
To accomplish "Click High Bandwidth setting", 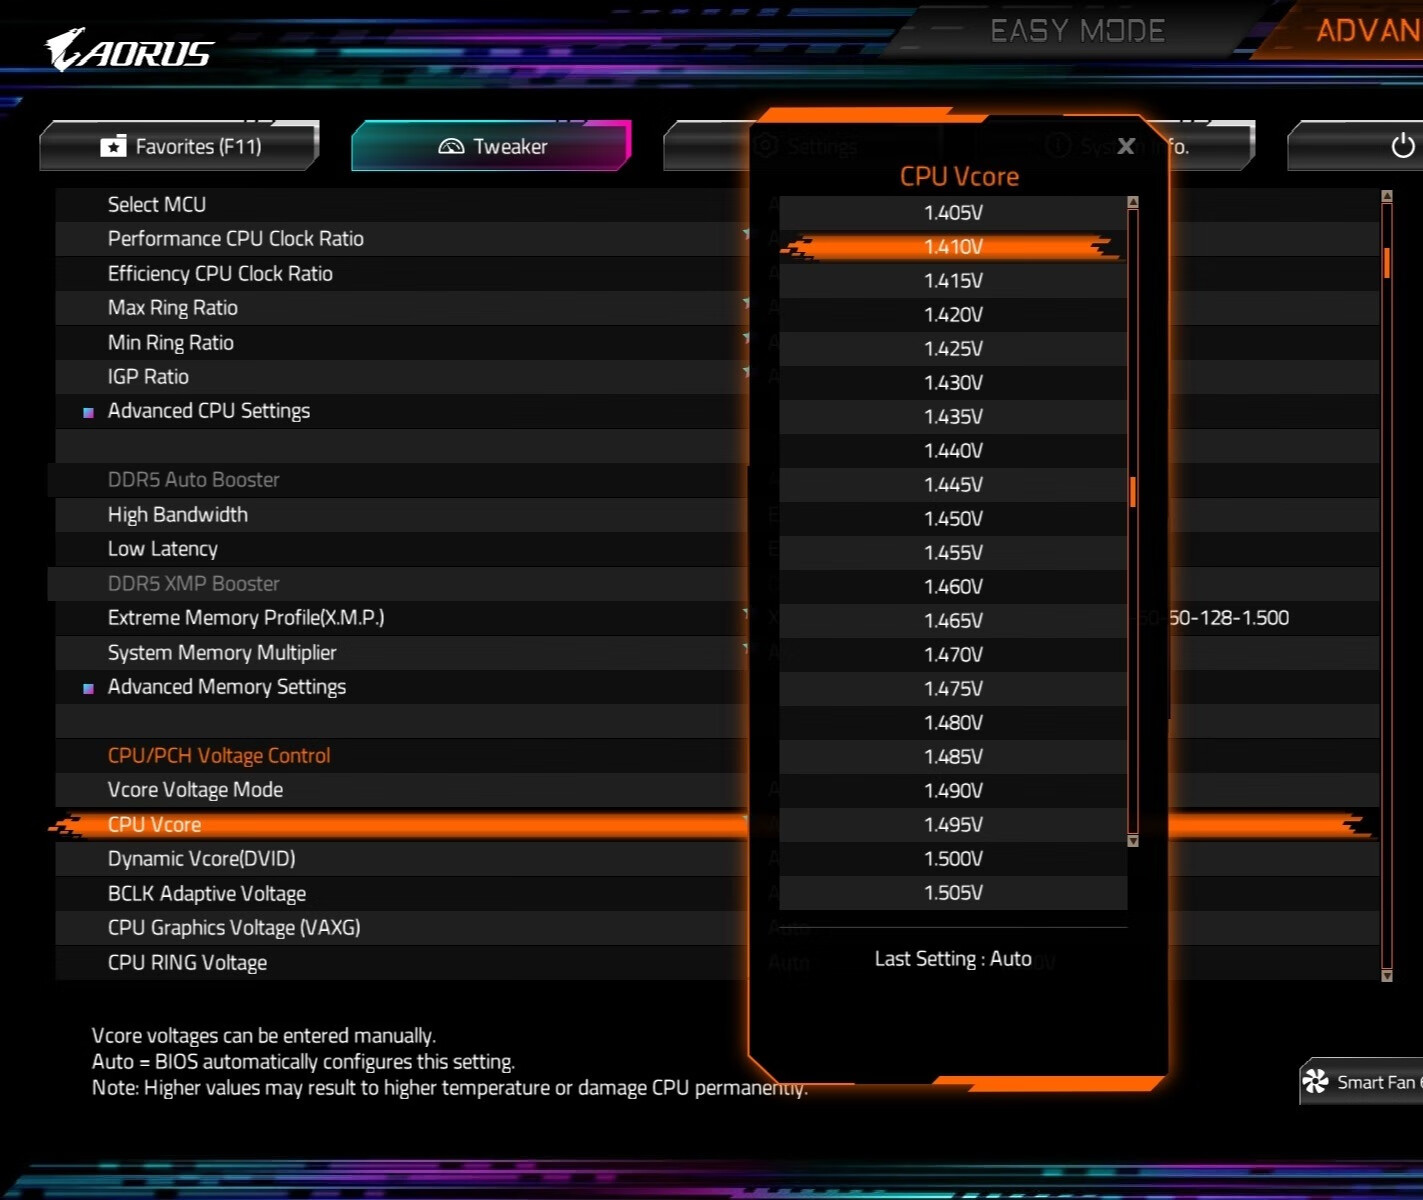I will 402,514.
